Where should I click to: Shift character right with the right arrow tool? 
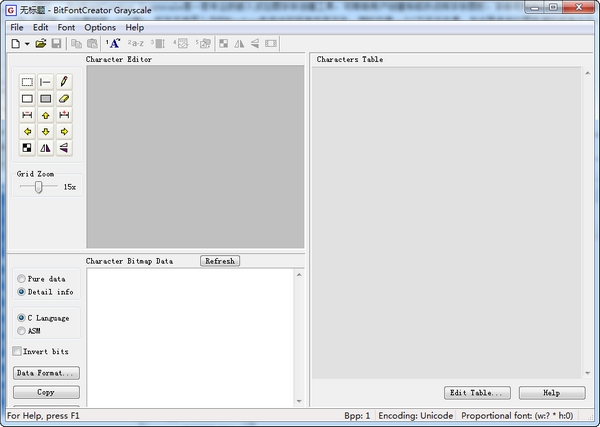tap(64, 131)
